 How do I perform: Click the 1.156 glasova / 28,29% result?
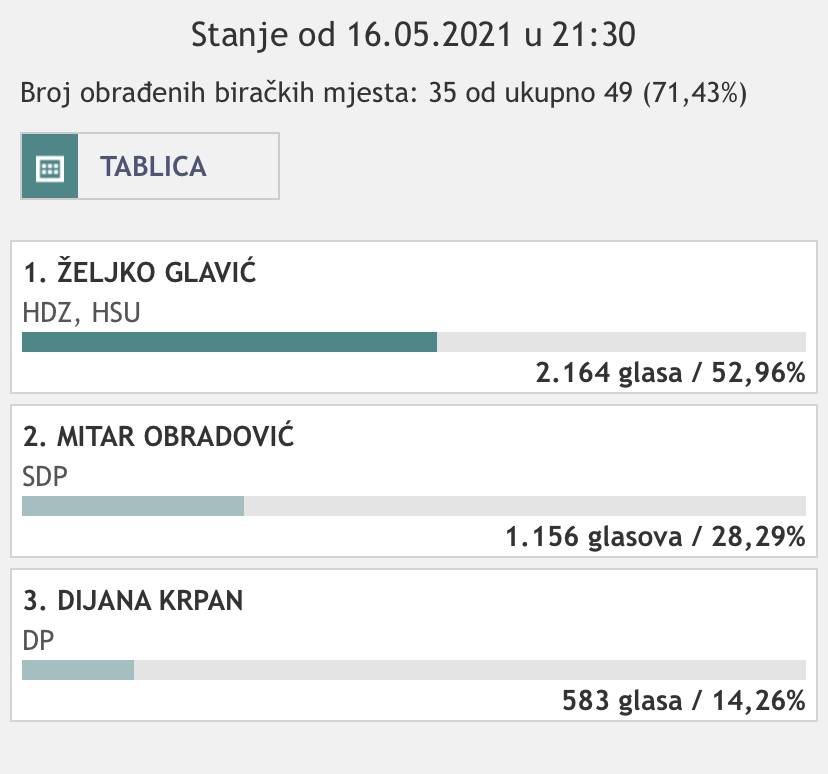(655, 537)
